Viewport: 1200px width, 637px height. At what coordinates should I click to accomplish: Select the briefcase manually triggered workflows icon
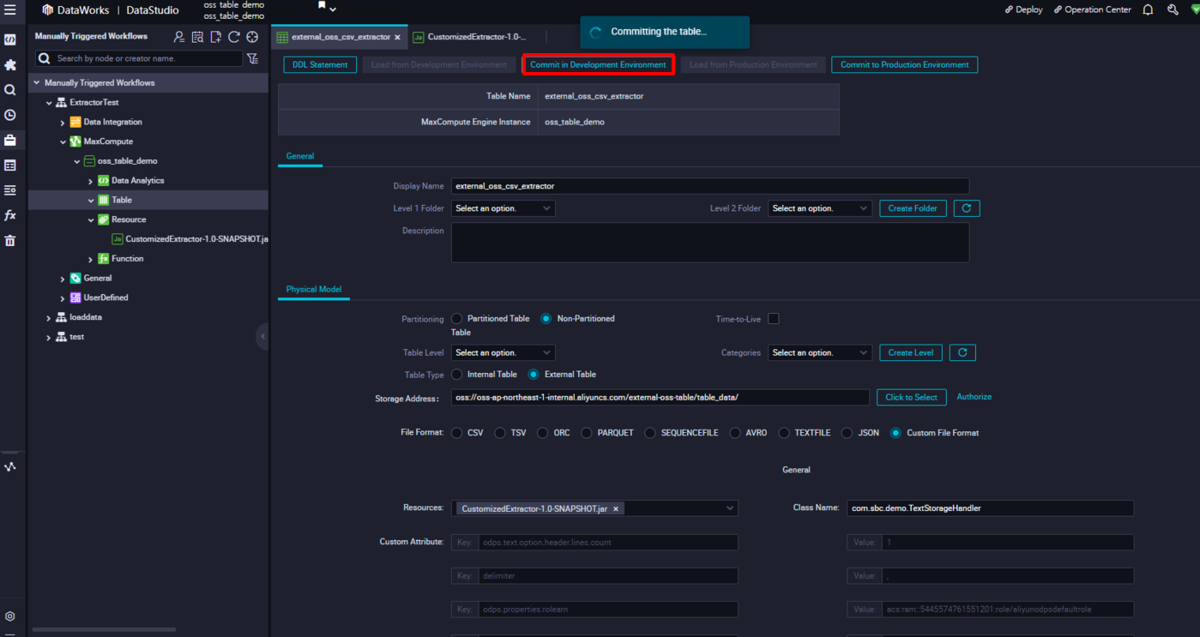[10, 140]
